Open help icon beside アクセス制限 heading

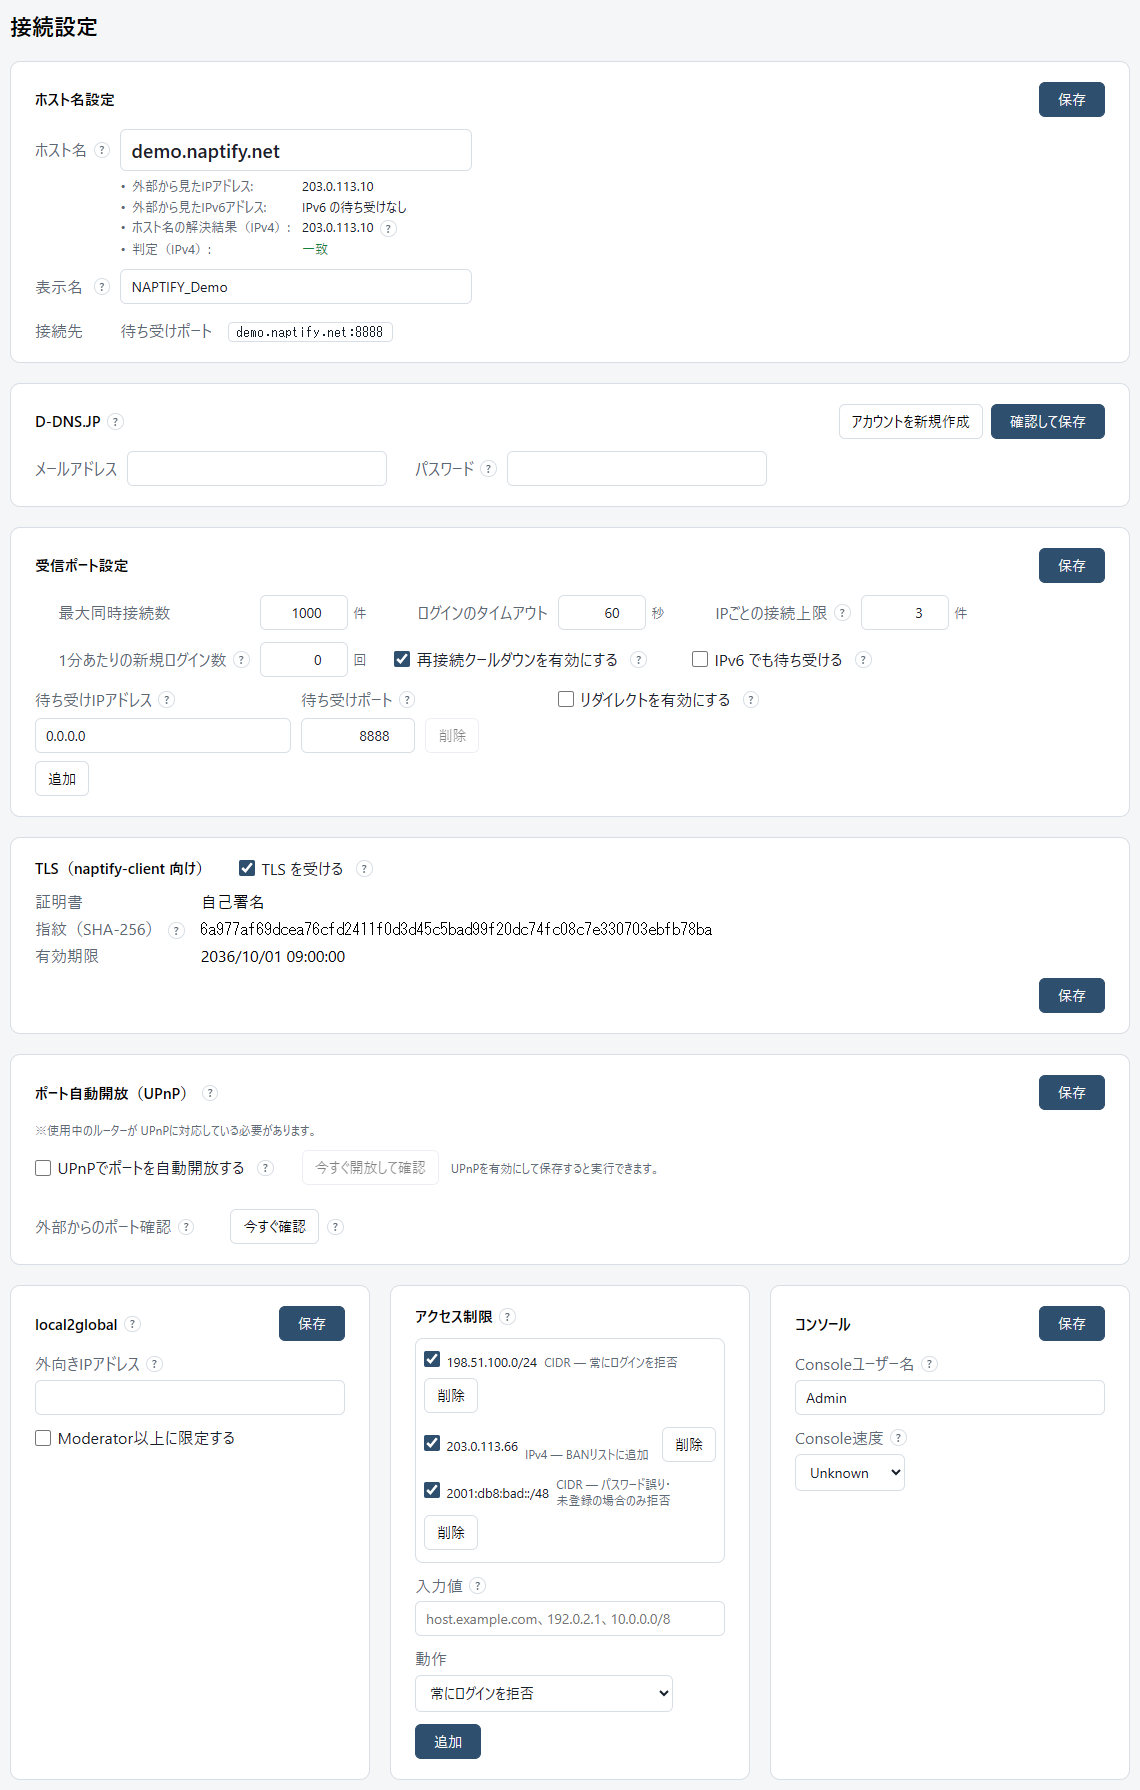[x=508, y=1317]
